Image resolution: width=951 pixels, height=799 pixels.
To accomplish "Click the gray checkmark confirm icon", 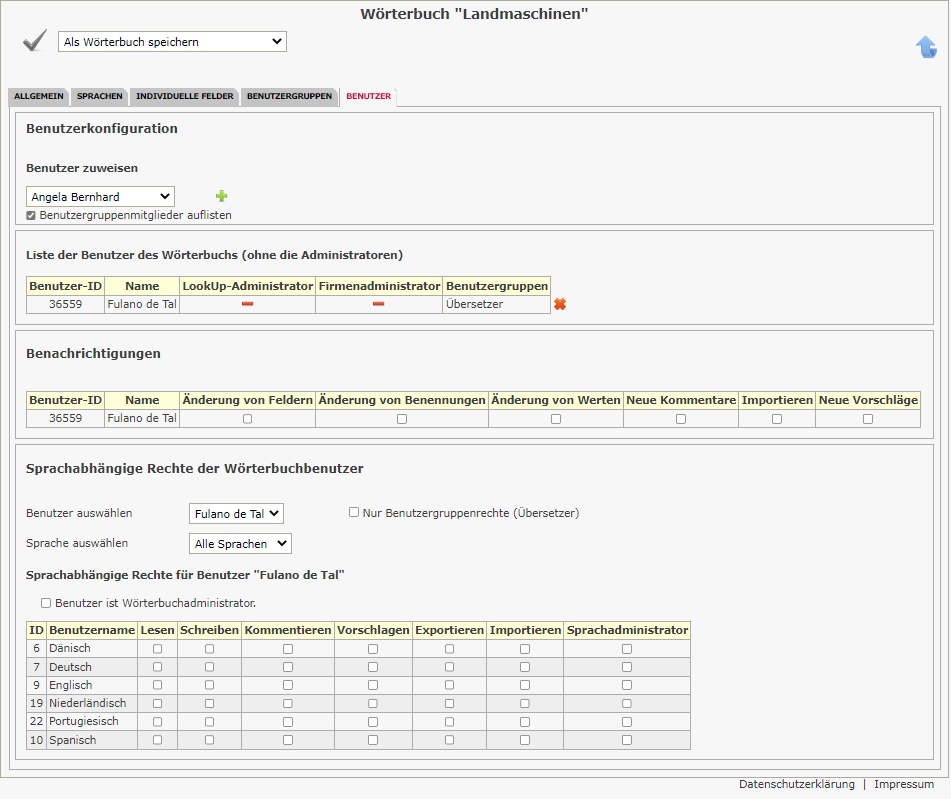I will 35,40.
